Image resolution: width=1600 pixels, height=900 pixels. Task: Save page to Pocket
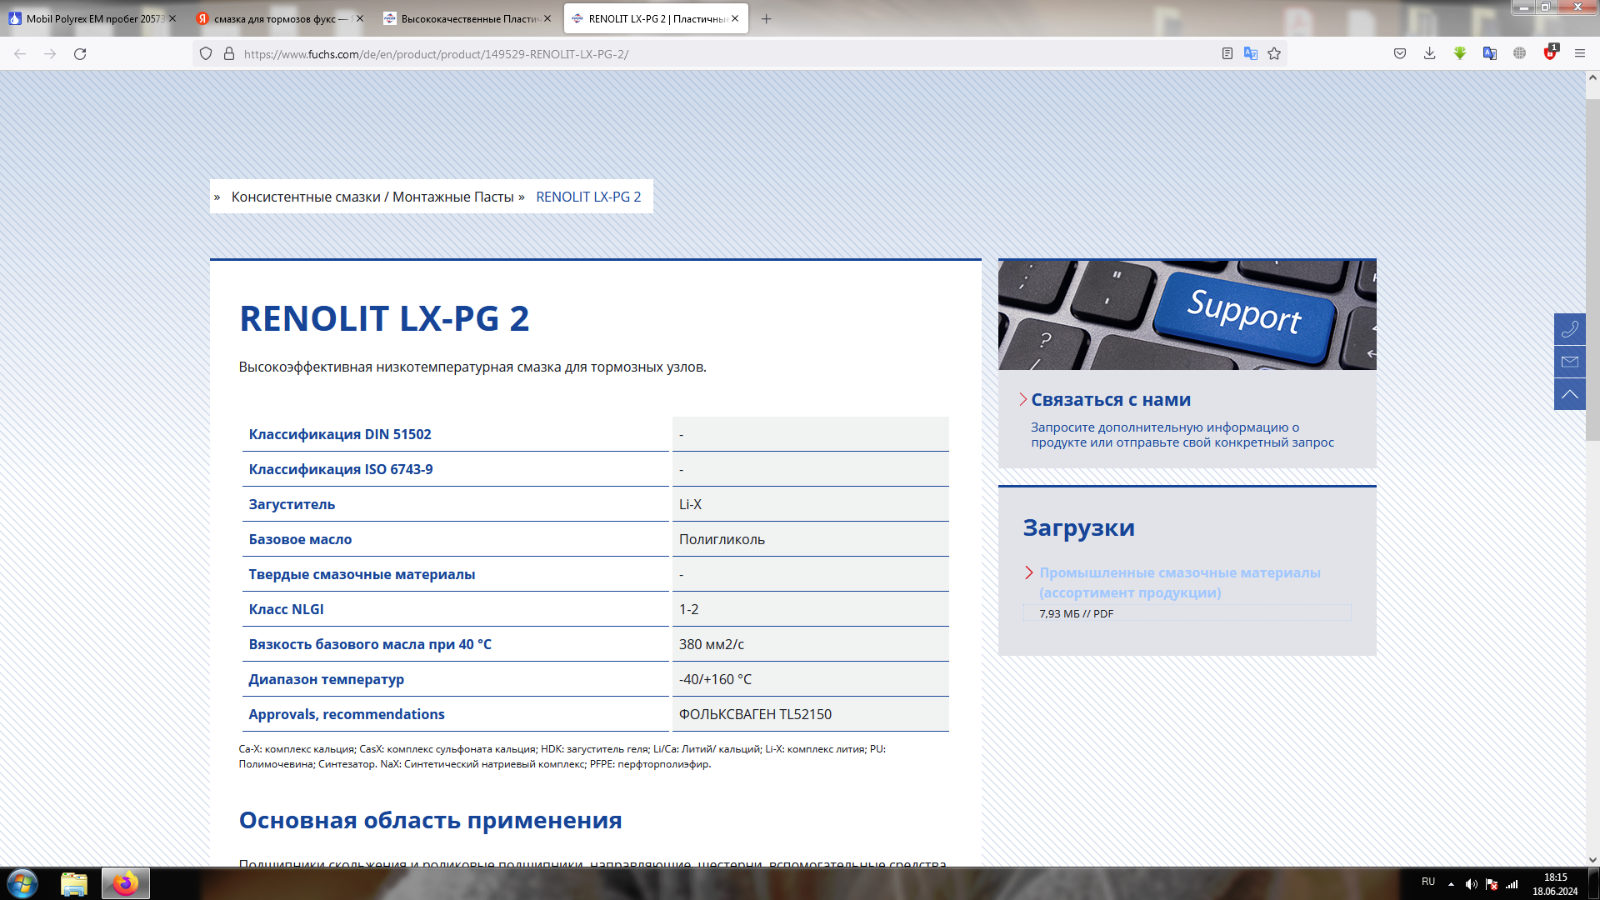[x=1400, y=54]
